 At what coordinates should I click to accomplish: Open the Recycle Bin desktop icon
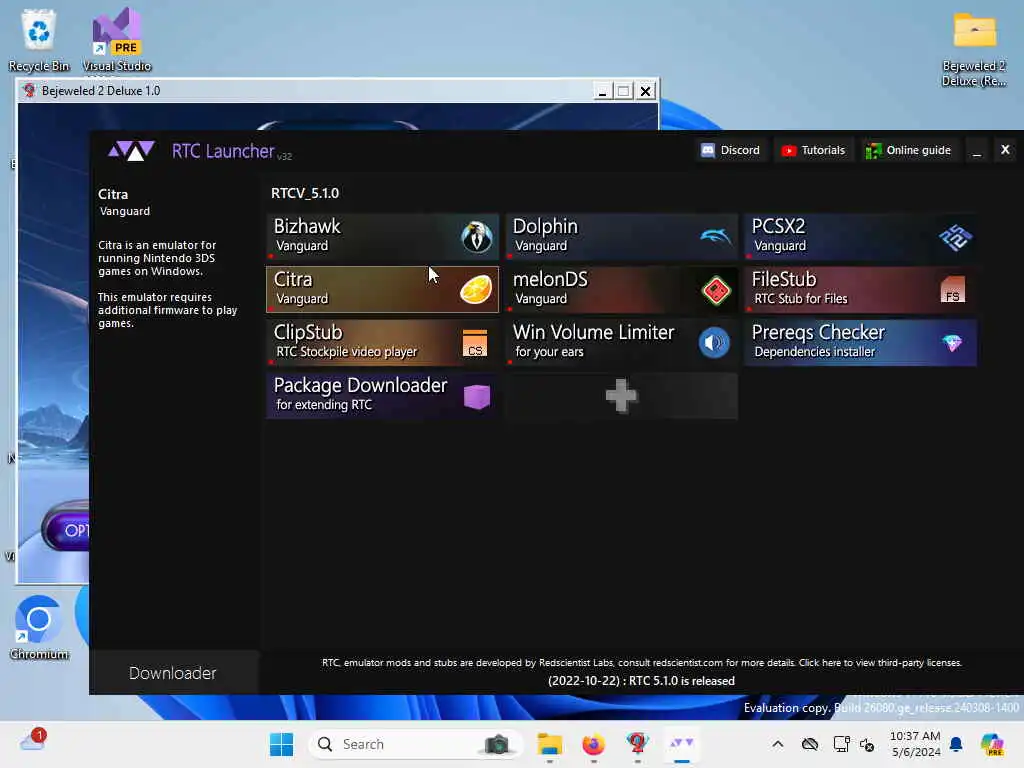(x=39, y=40)
